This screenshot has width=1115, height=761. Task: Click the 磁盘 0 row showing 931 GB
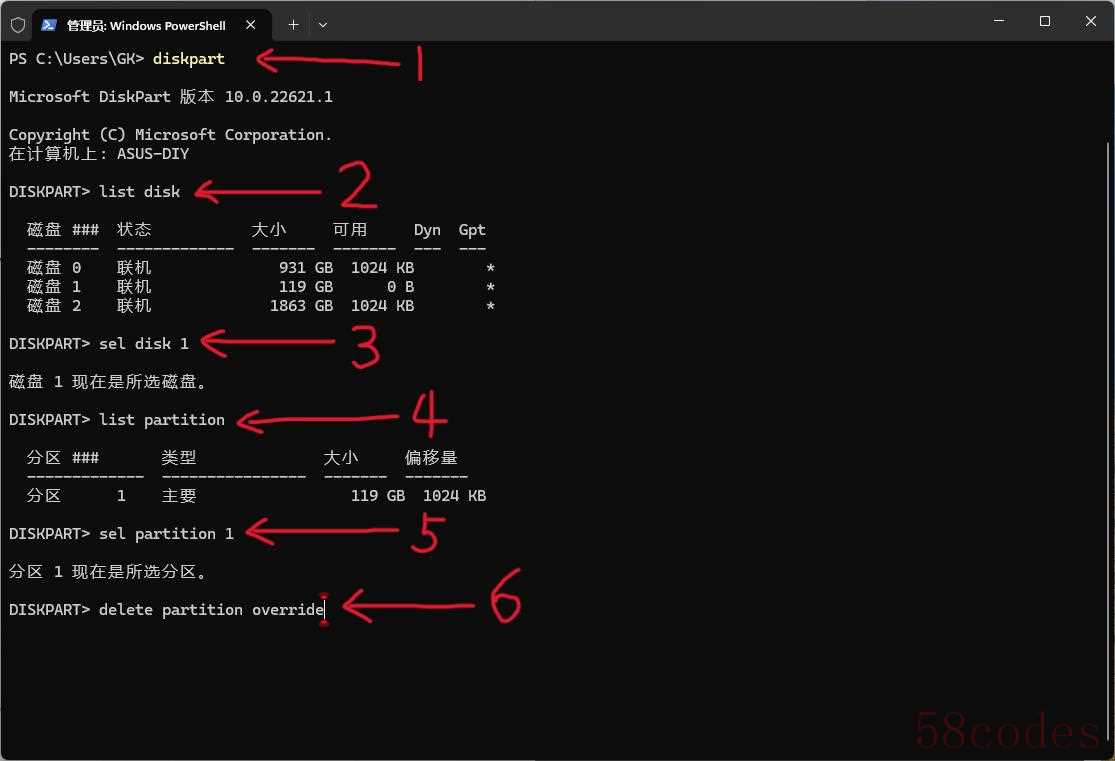tap(260, 268)
